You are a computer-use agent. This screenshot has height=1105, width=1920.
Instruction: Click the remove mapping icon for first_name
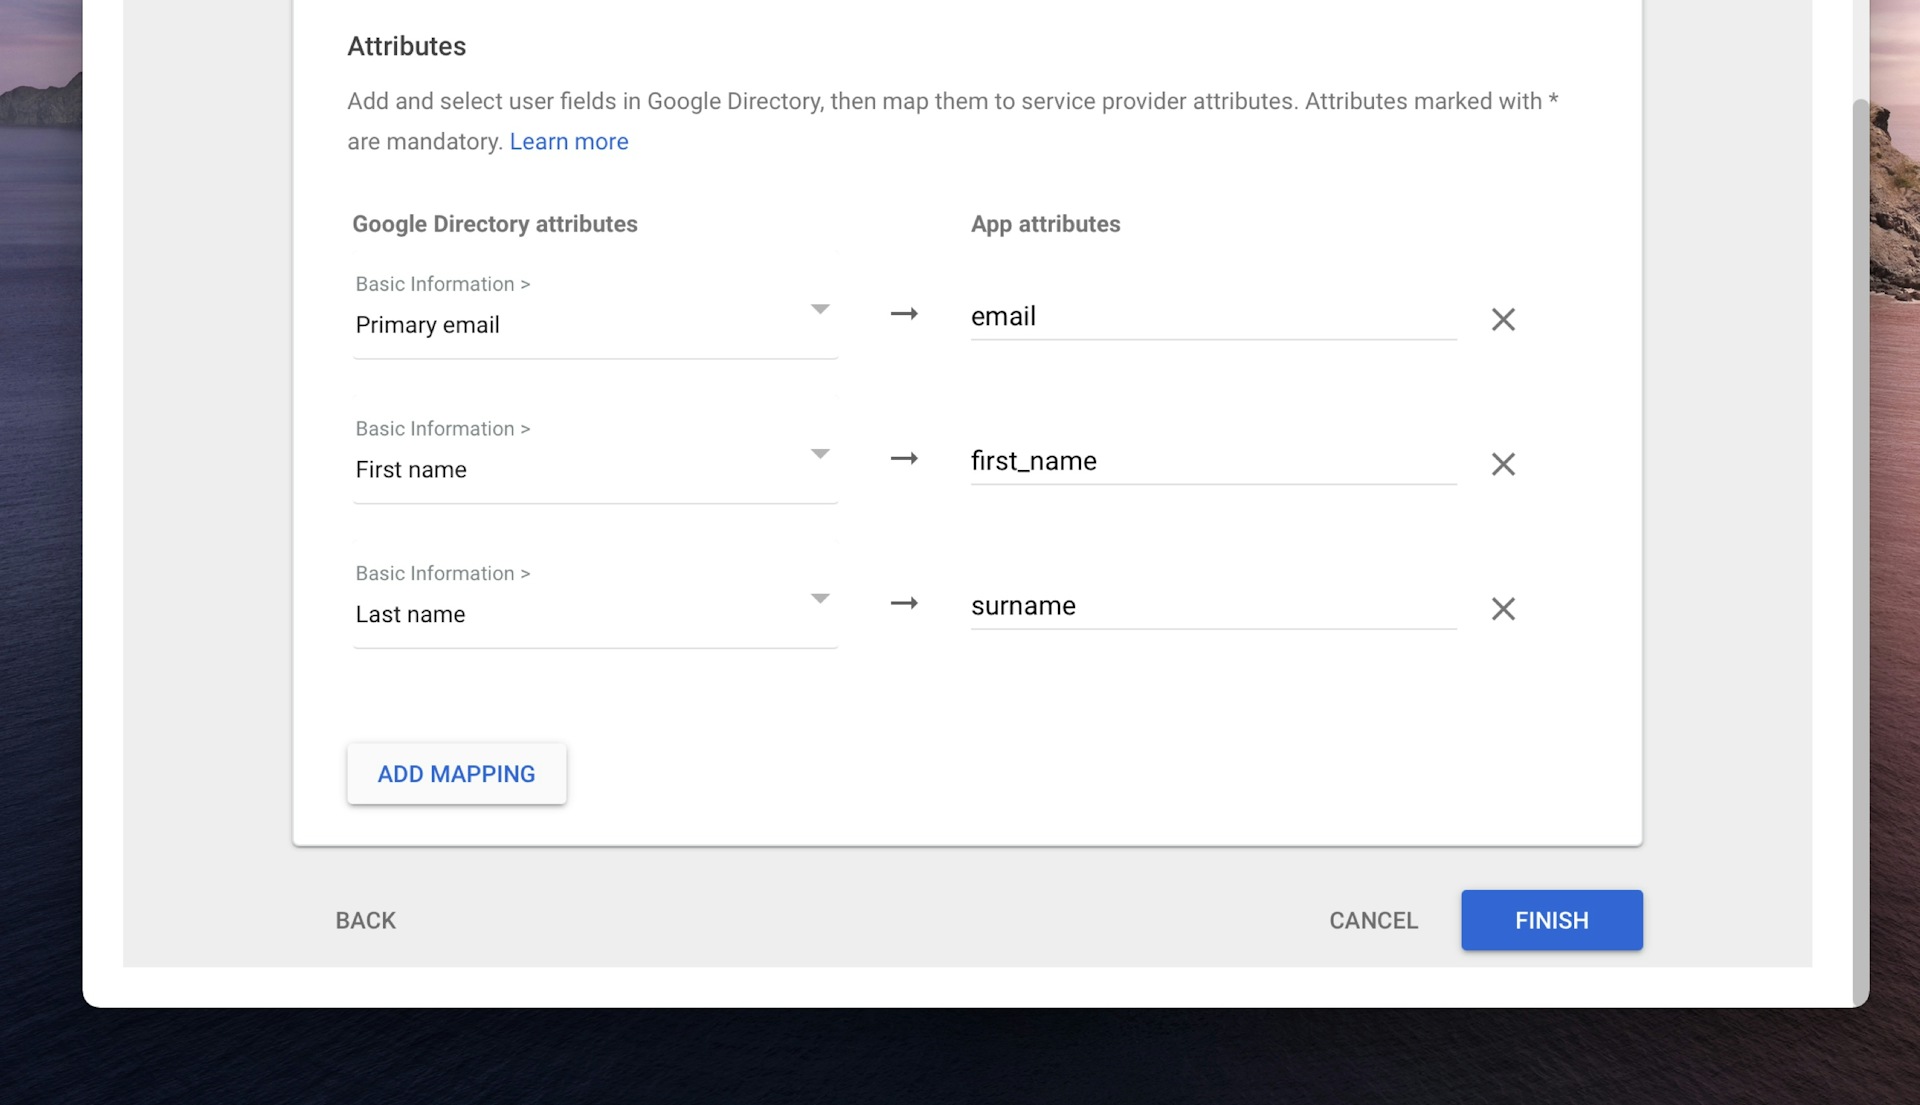[1502, 463]
